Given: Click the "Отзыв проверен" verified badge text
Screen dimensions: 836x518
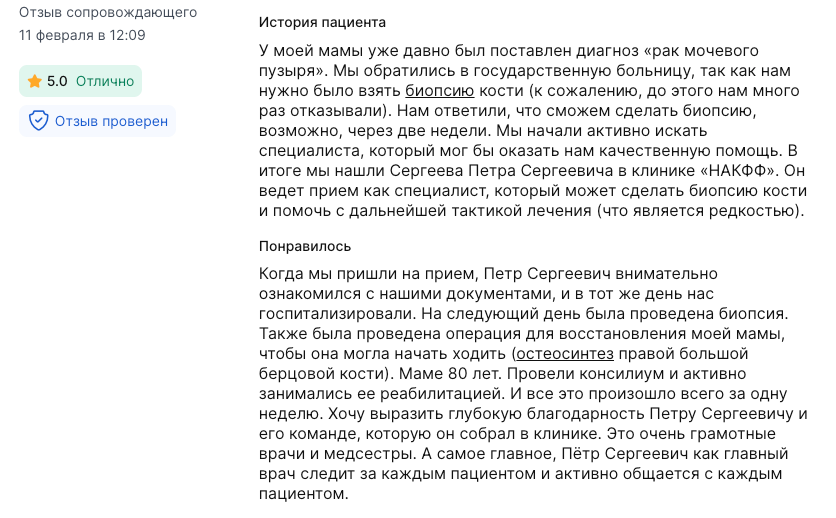Looking at the screenshot, I should 111,121.
